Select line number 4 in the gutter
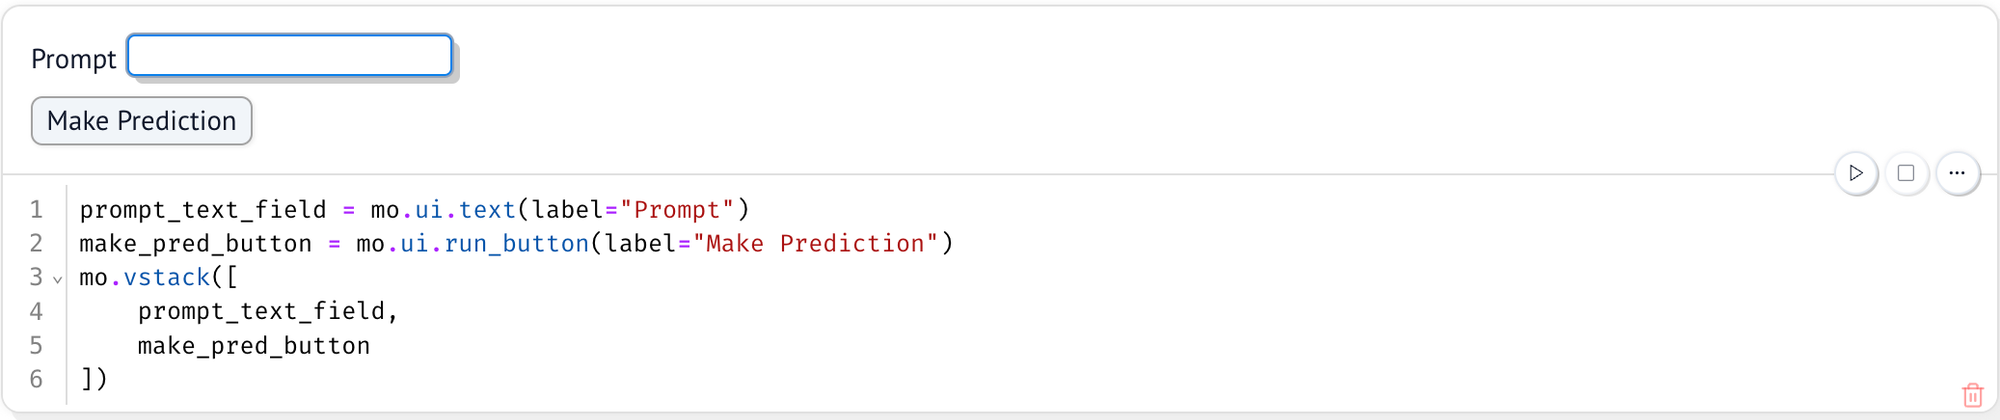The image size is (2000, 420). coord(36,311)
